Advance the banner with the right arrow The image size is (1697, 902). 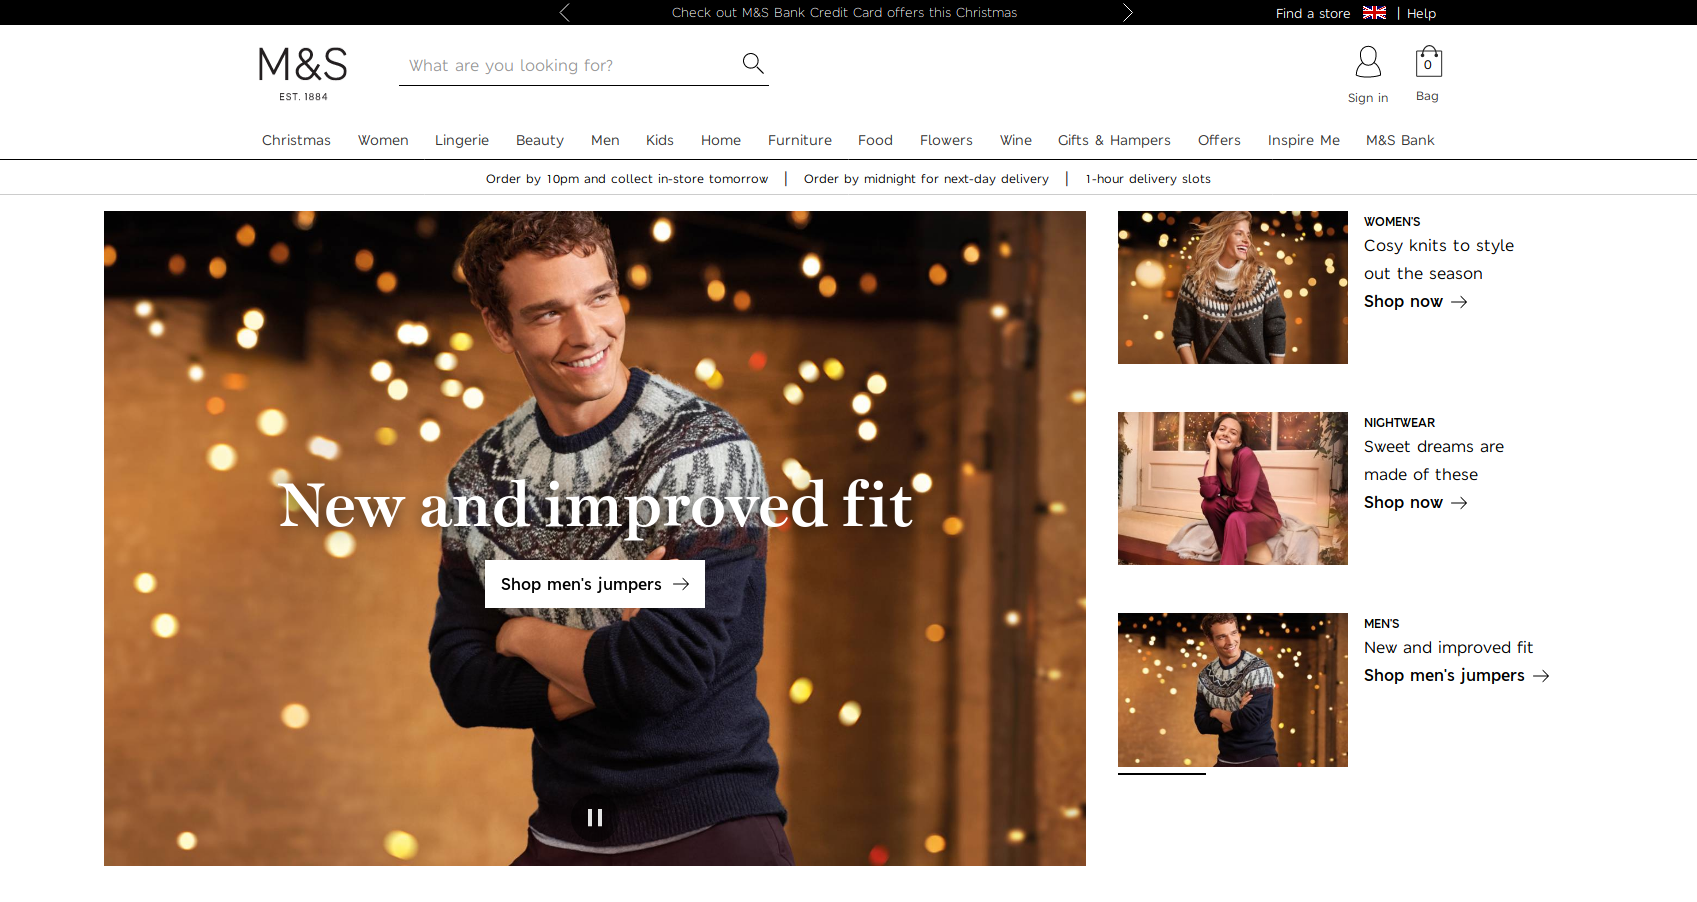[x=1128, y=12]
